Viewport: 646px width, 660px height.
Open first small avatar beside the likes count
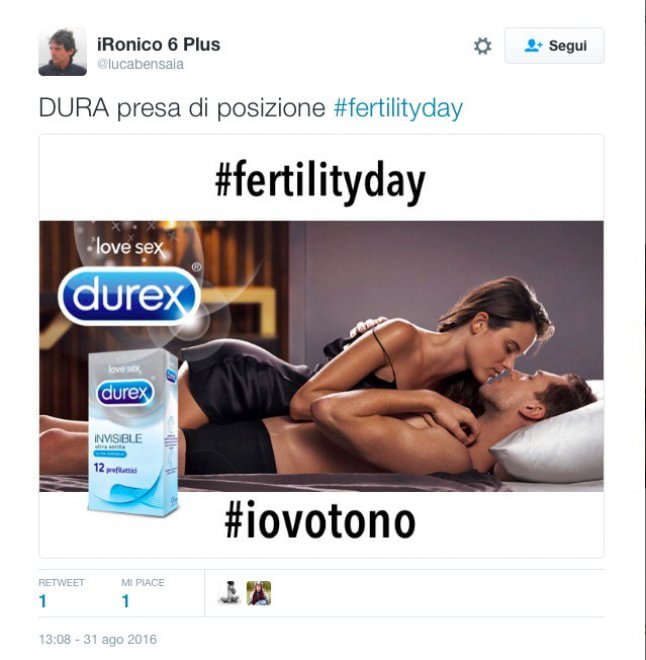click(229, 593)
